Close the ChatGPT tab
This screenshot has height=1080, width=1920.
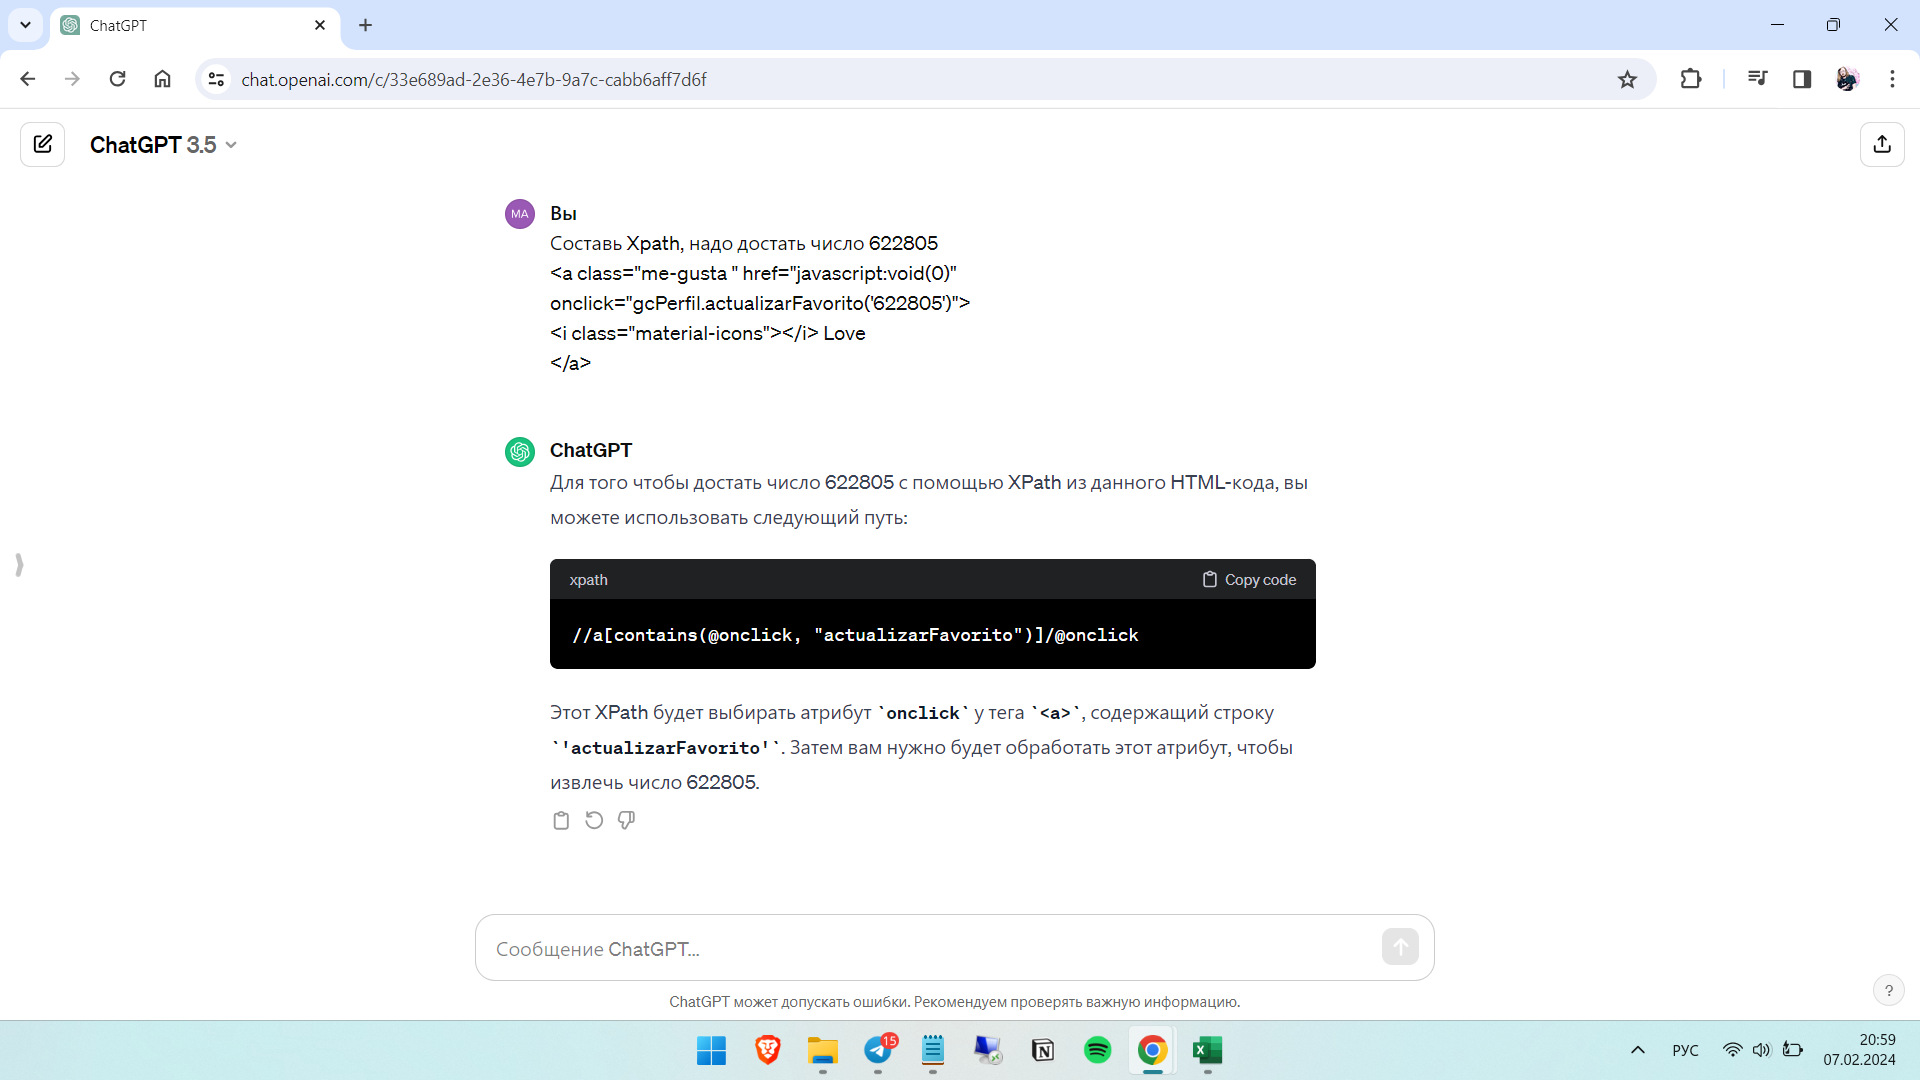pyautogui.click(x=320, y=25)
